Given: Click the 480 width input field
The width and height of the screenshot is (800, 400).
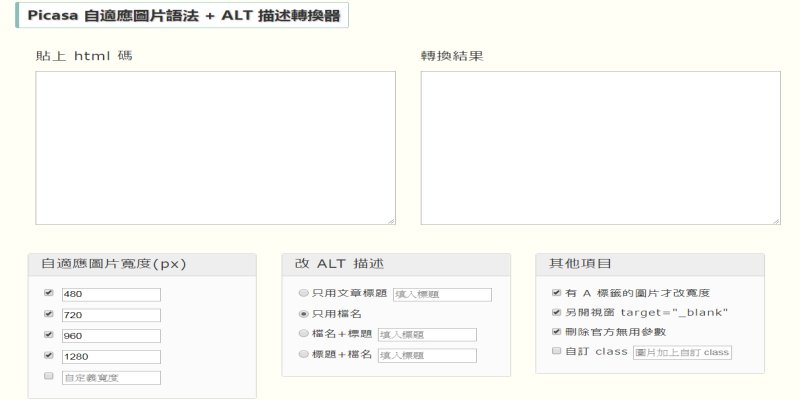Looking at the screenshot, I should pos(111,294).
